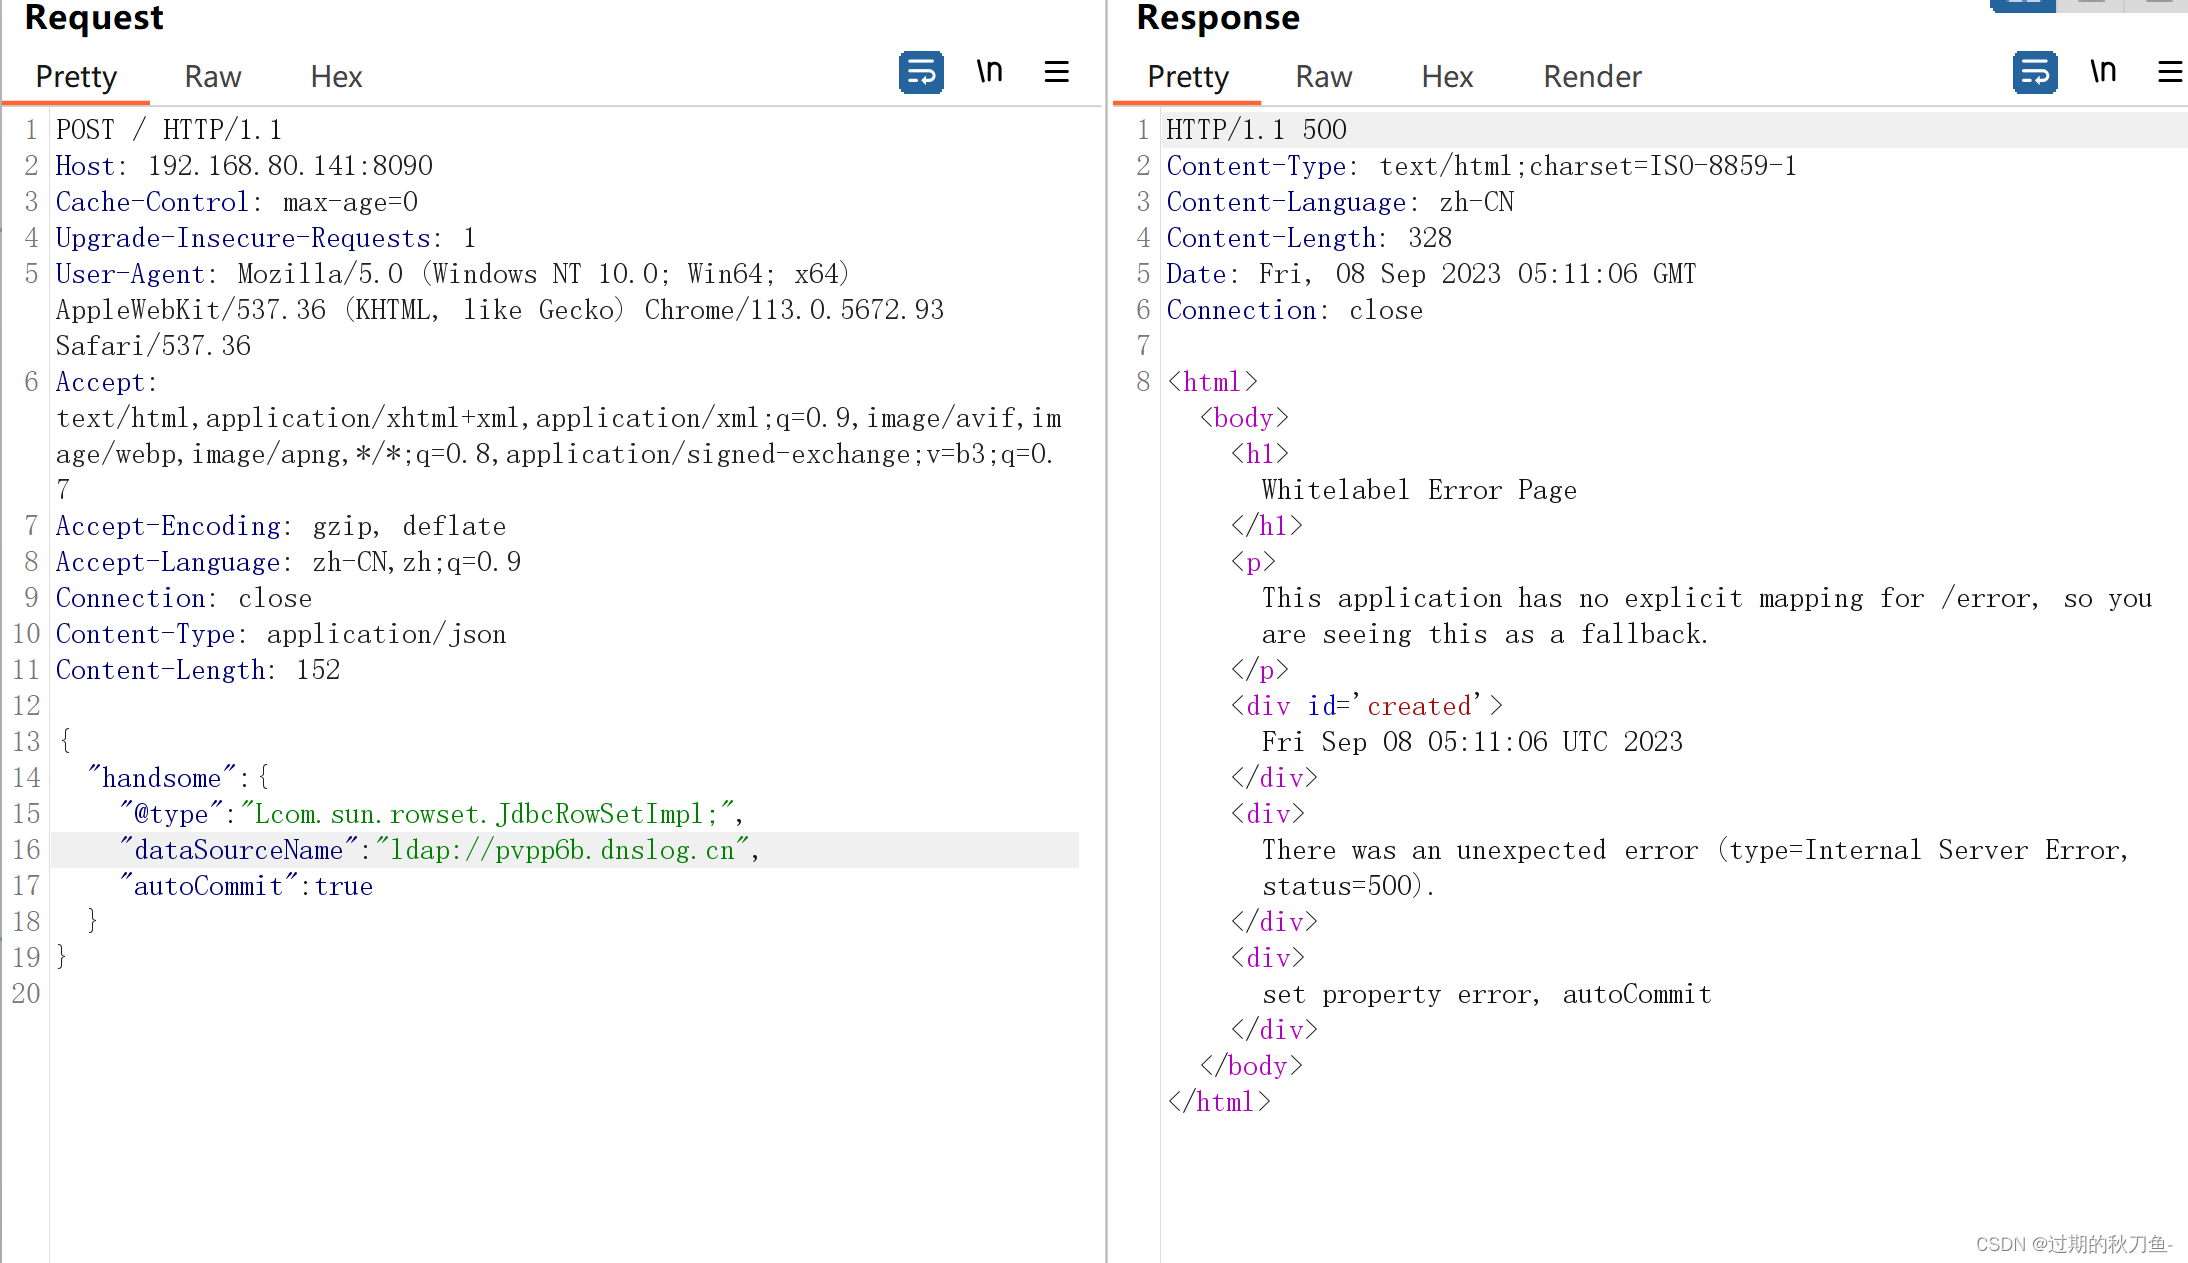Click the Host header value 192.168.80.141:8090

[290, 166]
